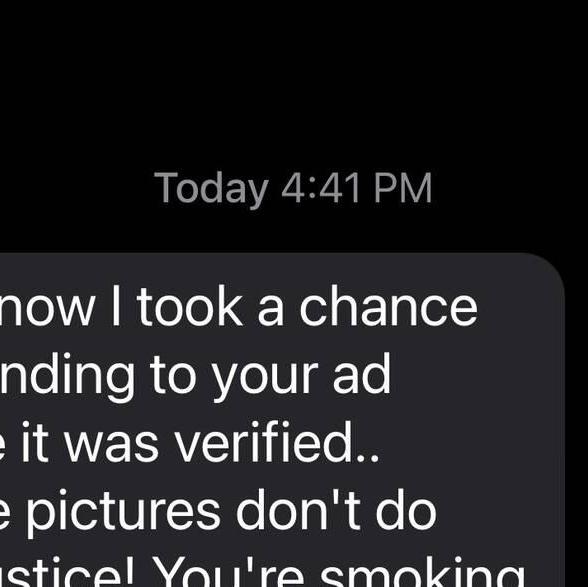Select the word 'to' before 'your ad'
Screen dimensions: 588x587
(172, 375)
